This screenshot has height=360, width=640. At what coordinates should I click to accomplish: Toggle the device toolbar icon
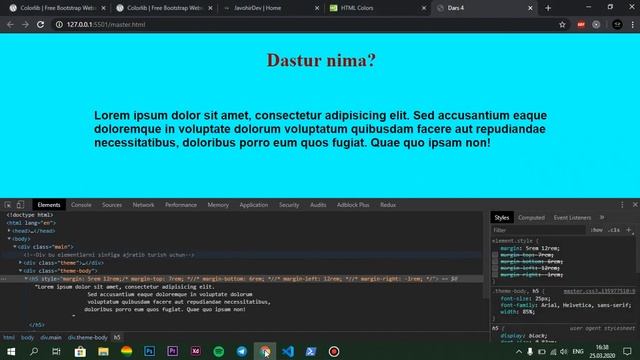20,205
